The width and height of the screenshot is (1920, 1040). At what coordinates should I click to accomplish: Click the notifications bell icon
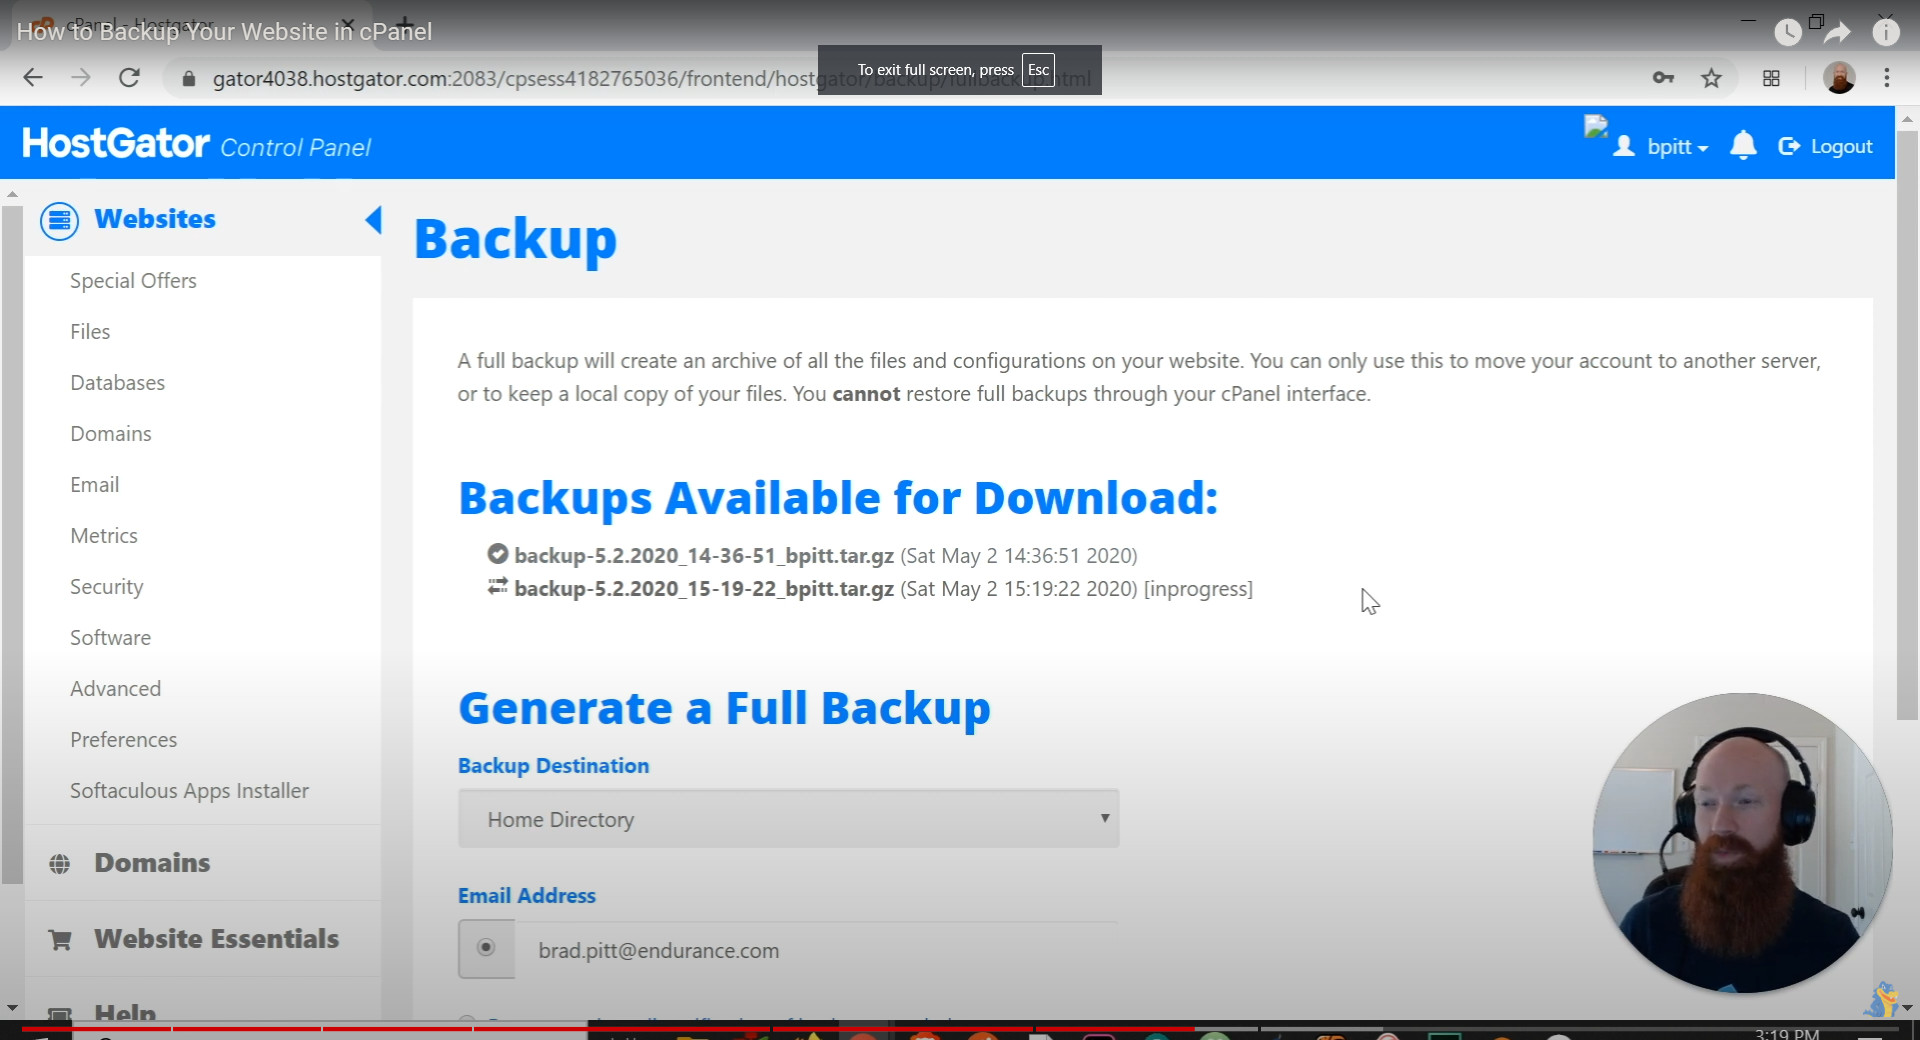(x=1743, y=145)
